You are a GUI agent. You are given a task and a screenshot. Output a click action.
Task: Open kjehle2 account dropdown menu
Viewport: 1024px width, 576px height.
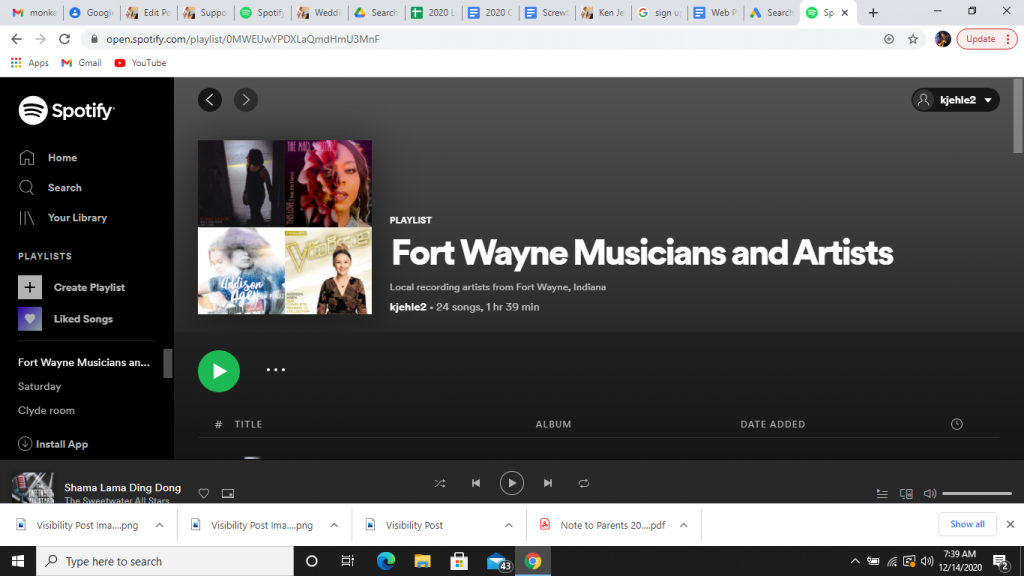coord(955,100)
